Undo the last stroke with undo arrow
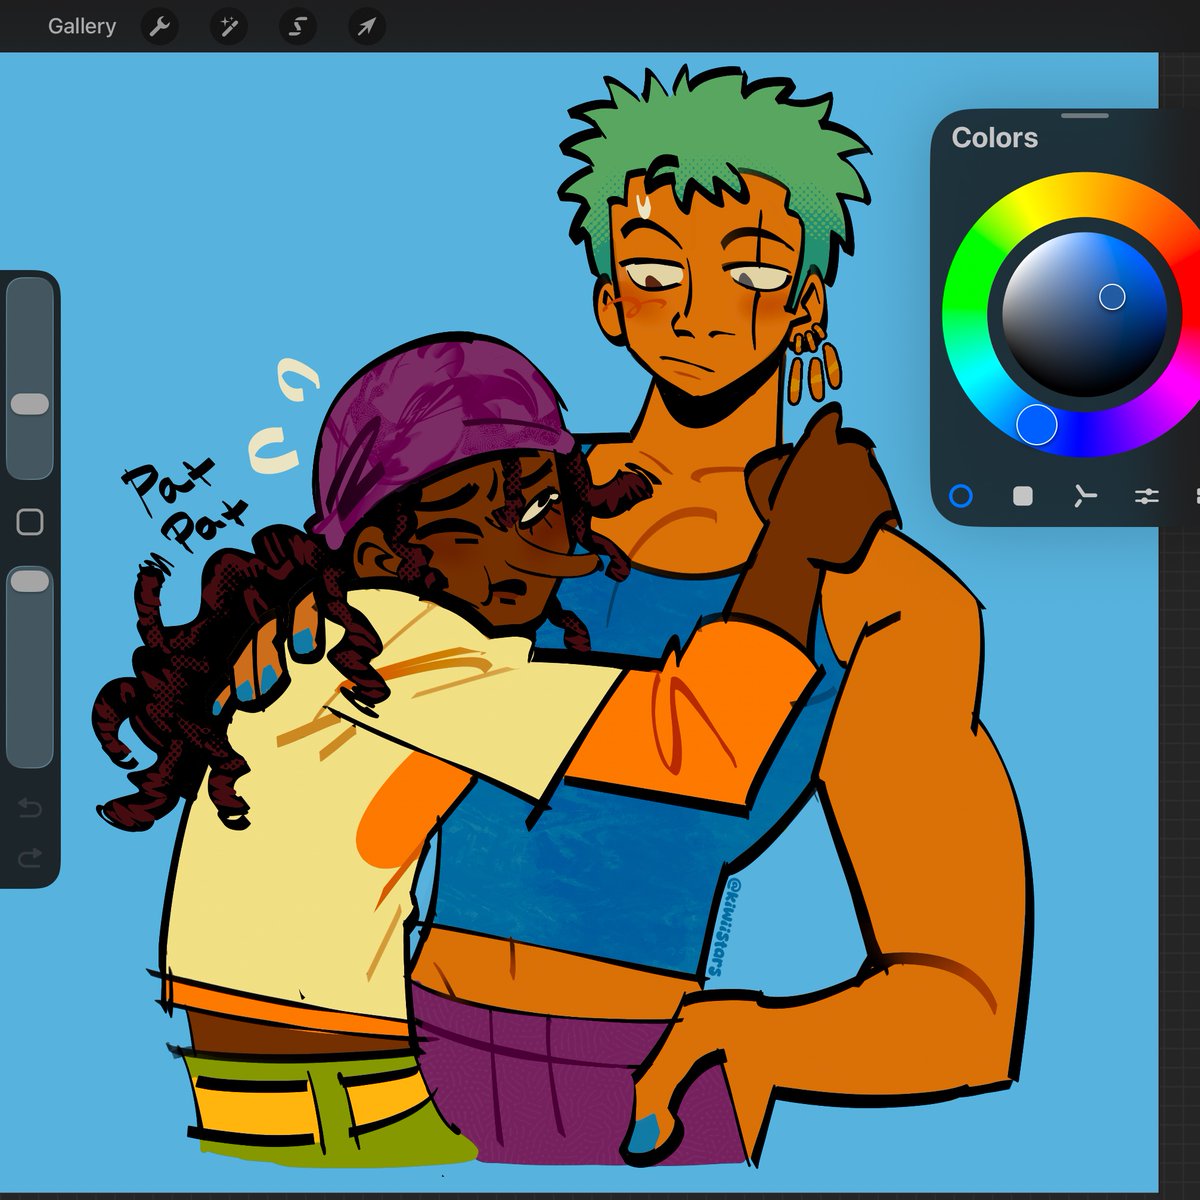Screen dimensions: 1200x1200 [30, 807]
